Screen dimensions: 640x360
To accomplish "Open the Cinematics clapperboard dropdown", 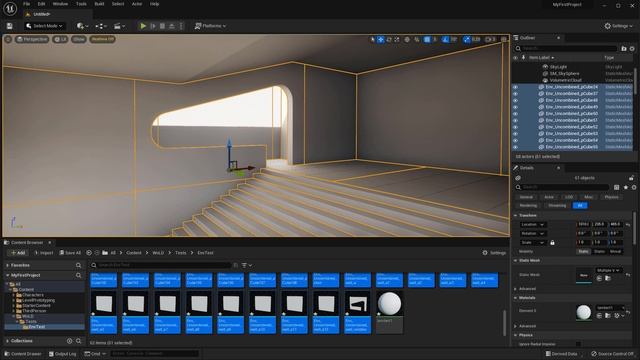I will [x=119, y=26].
